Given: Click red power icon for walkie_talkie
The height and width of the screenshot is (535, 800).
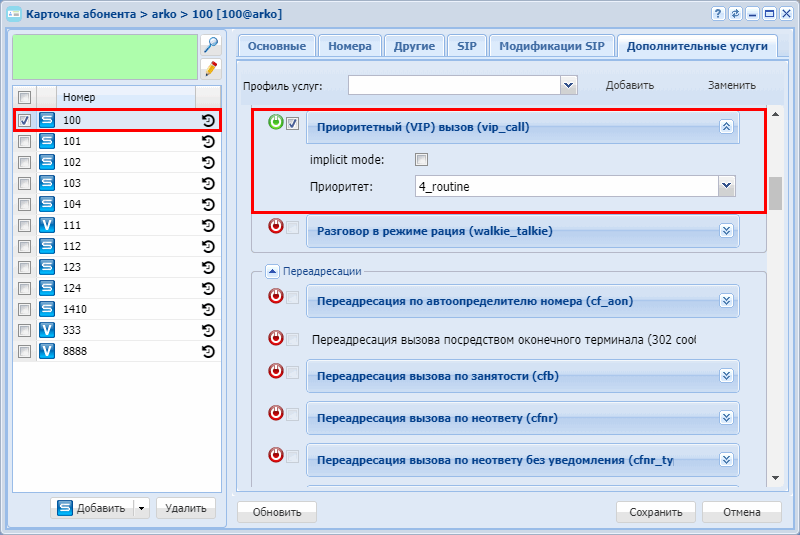Looking at the screenshot, I should coord(276,226).
